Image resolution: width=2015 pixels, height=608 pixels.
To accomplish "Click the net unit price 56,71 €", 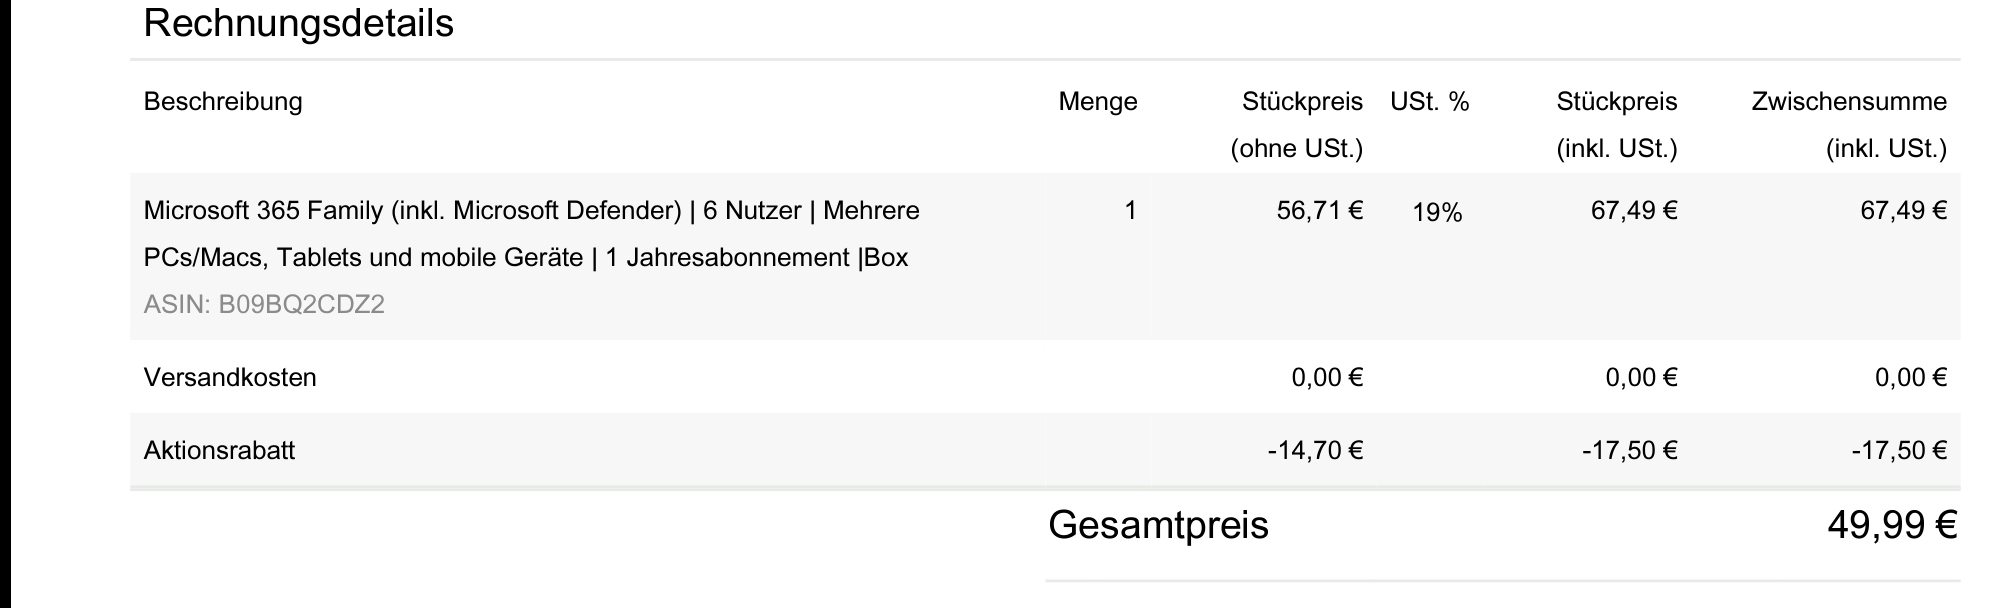I will point(1319,211).
